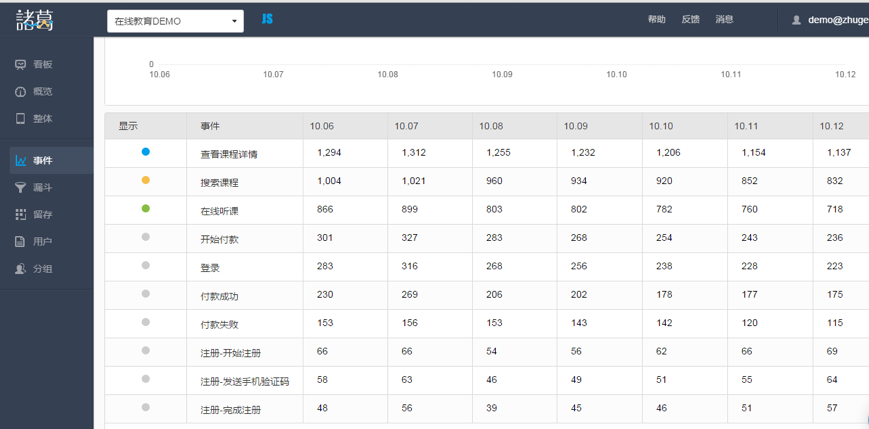Enable display dot for 登录
The image size is (869, 429).
click(146, 265)
